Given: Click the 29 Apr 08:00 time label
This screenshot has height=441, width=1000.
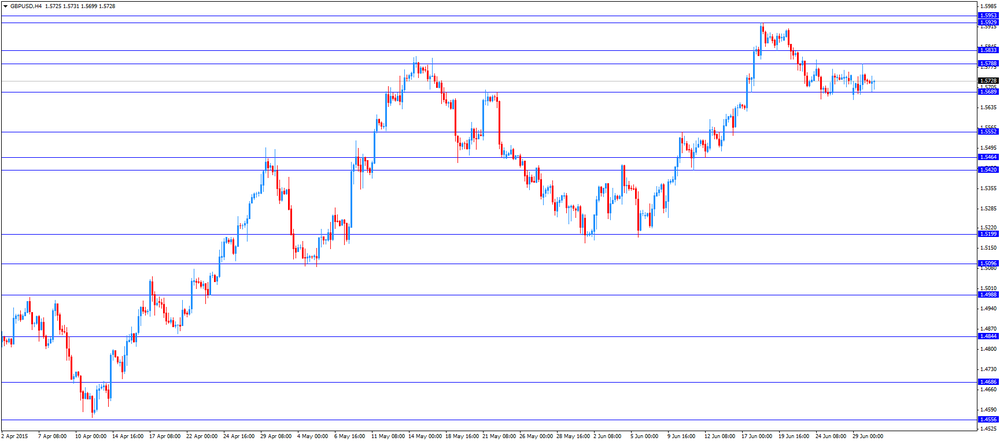Looking at the screenshot, I should (x=274, y=436).
